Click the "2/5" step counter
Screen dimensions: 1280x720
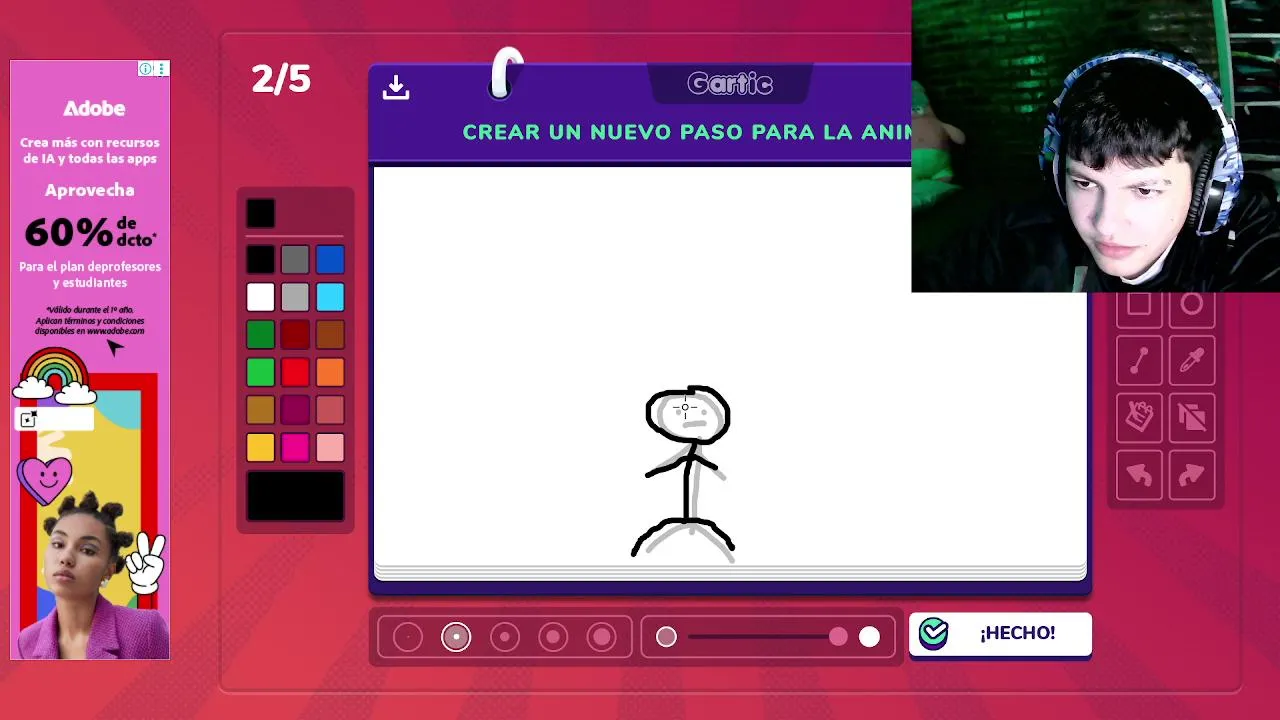pos(281,79)
